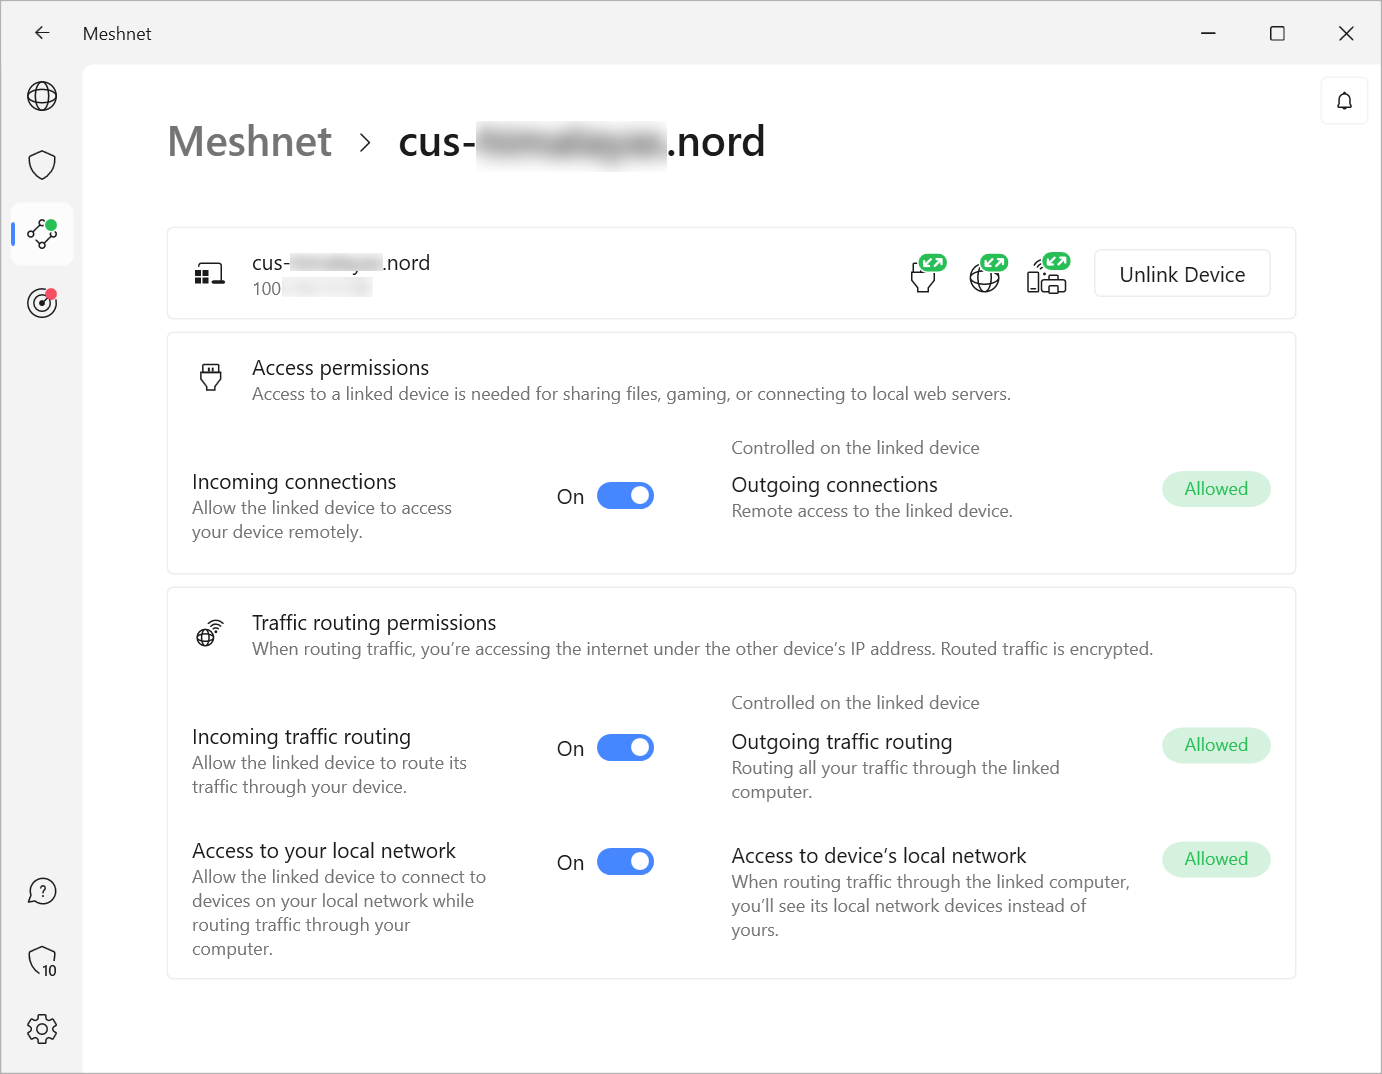Click the Access permissions plug icon
1382x1074 pixels.
tap(211, 377)
